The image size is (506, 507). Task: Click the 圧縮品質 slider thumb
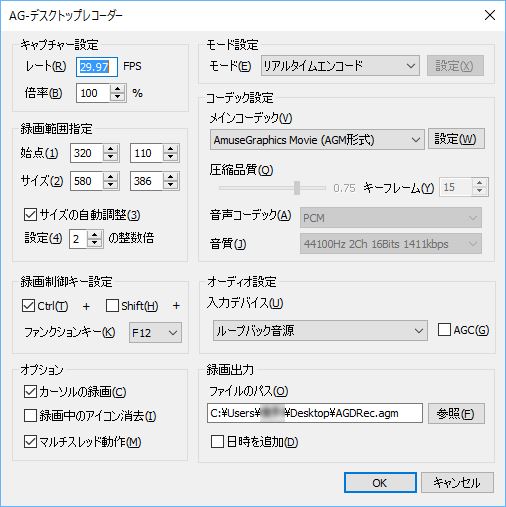[297, 188]
